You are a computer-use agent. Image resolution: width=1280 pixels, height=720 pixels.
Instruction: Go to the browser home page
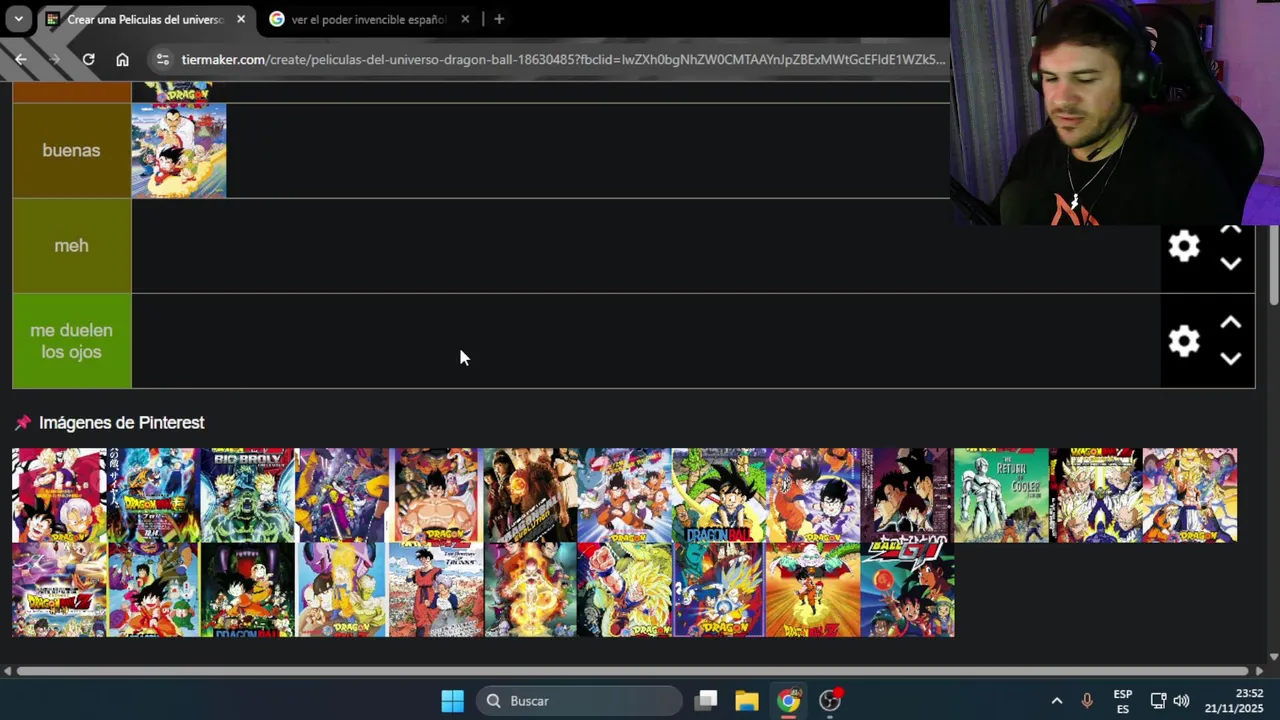tap(122, 60)
